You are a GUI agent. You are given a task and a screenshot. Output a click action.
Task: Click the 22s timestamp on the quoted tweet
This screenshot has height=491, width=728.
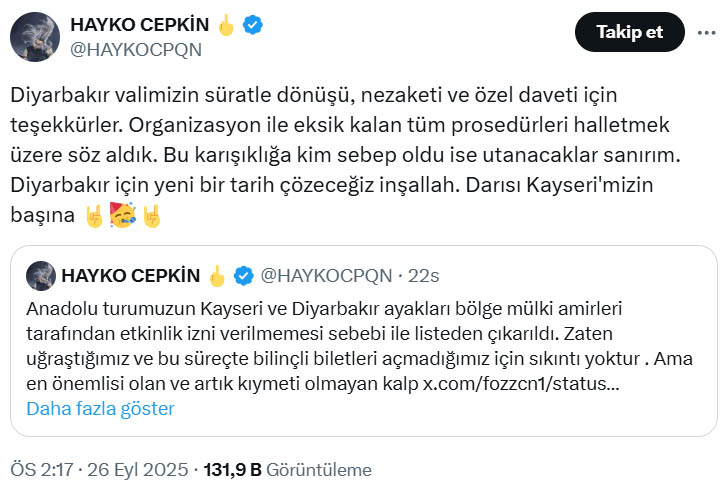[x=426, y=275]
